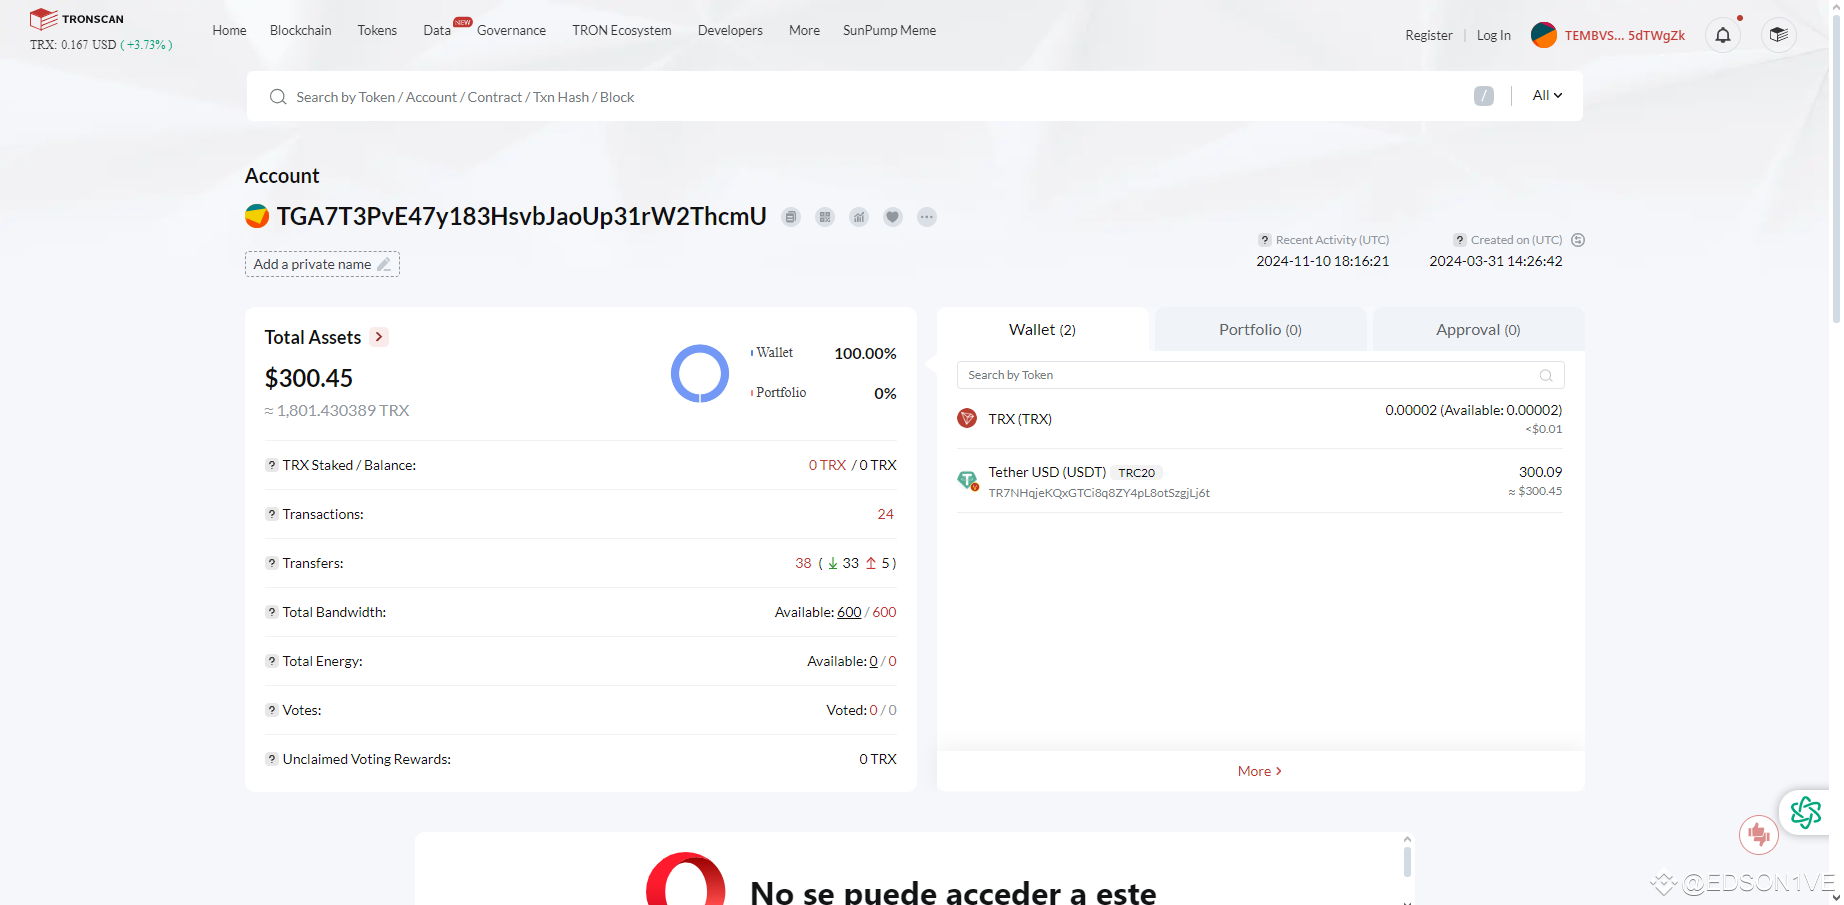Toggle the UTC/local time switch icon
1844x905 pixels.
click(x=1578, y=240)
